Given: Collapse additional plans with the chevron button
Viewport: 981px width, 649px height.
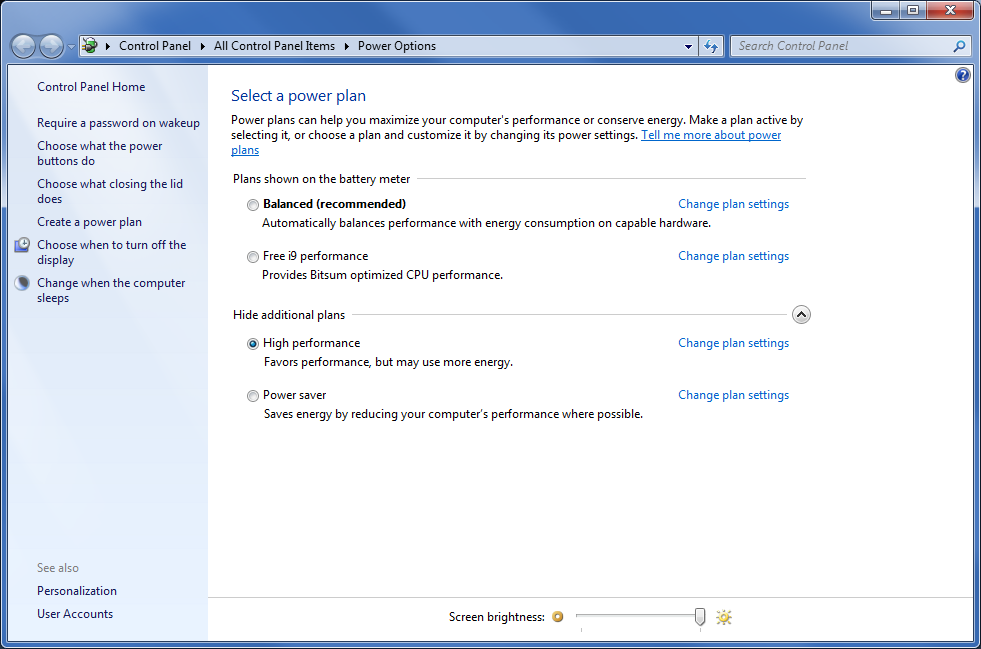Looking at the screenshot, I should click(801, 314).
